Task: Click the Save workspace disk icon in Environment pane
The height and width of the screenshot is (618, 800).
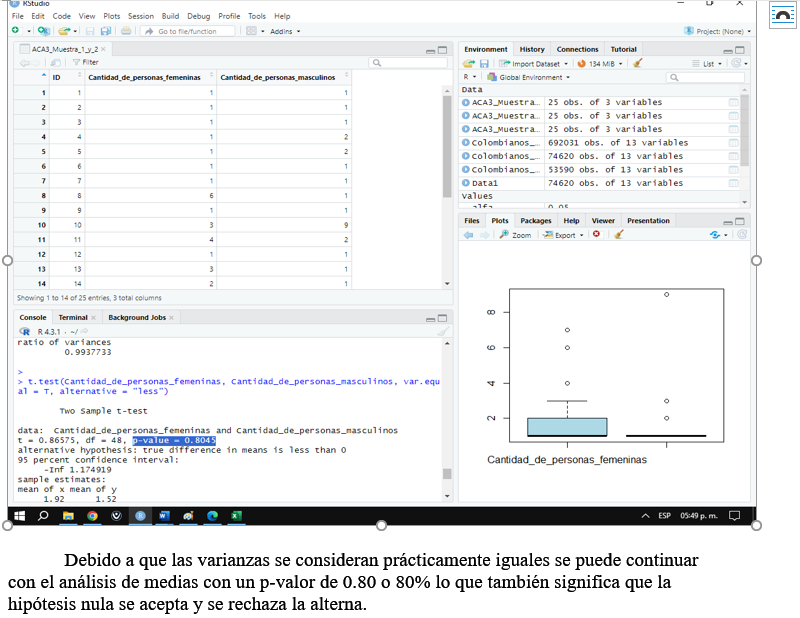Action: tap(484, 64)
